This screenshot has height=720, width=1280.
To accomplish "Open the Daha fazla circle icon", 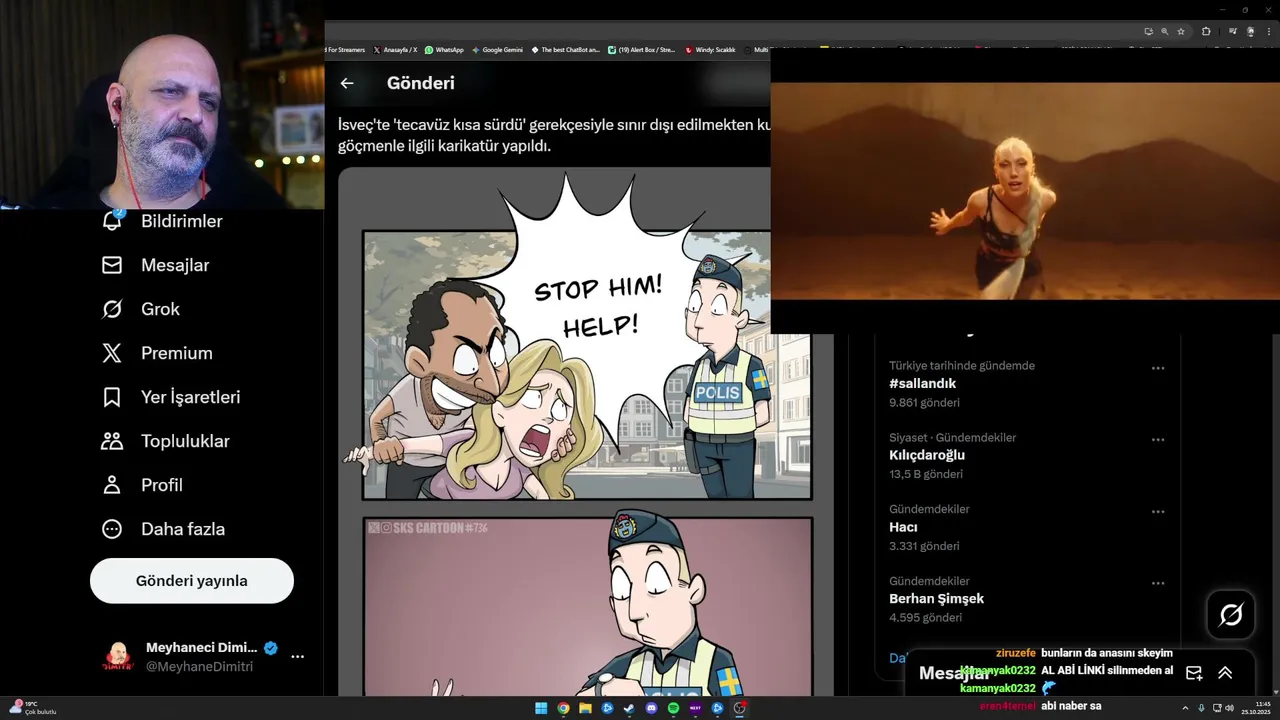I will pos(112,529).
